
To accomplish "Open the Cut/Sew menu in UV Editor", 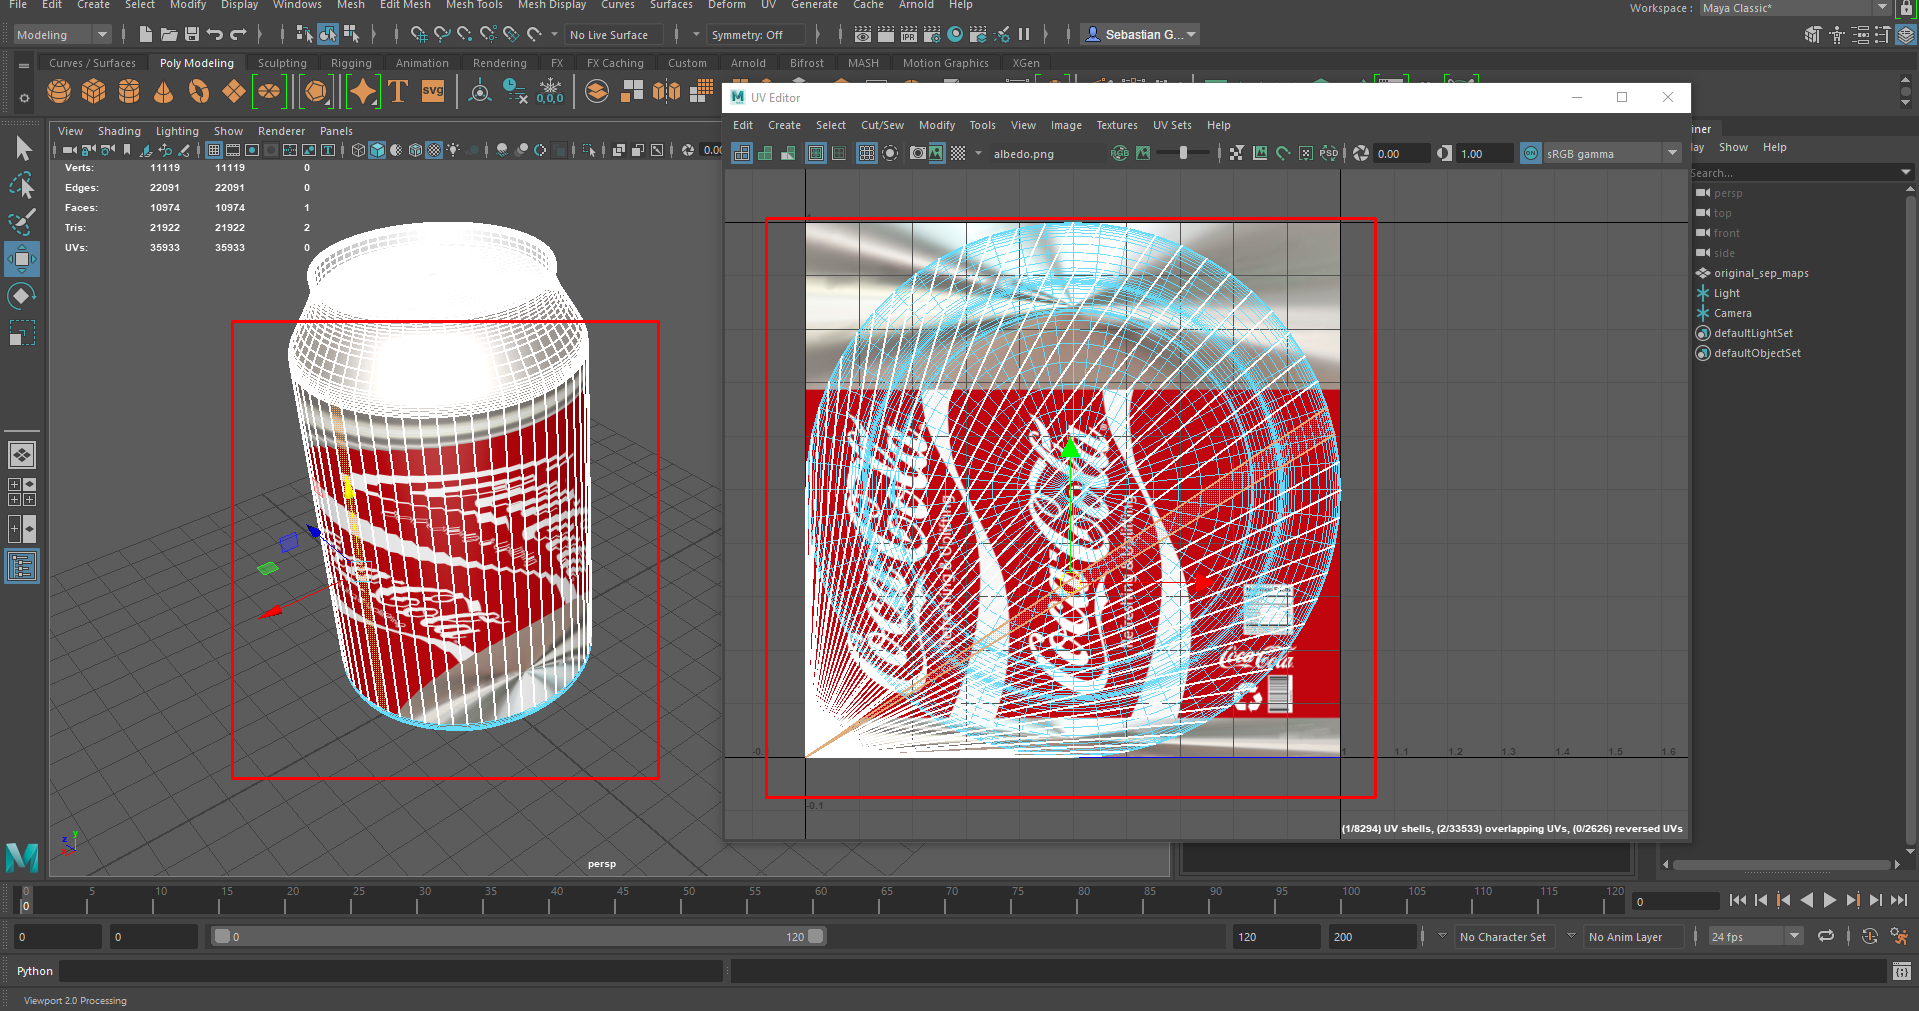I will tap(881, 125).
